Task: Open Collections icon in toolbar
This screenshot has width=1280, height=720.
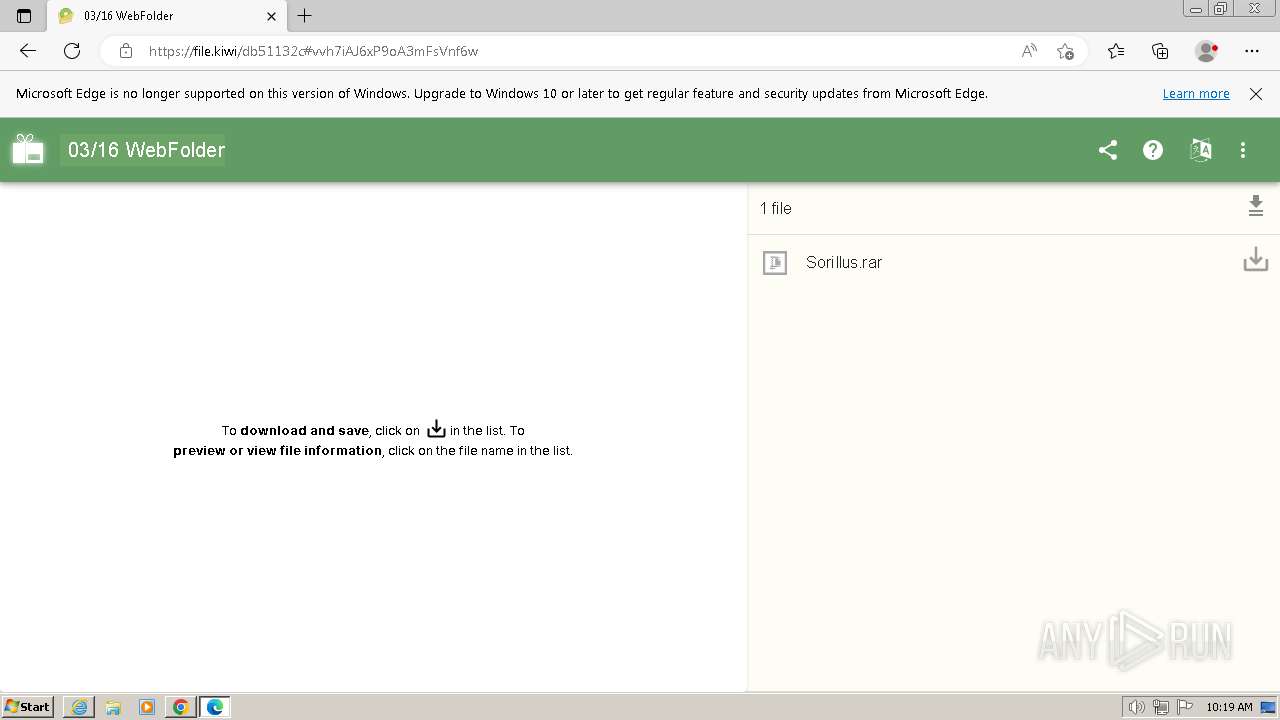Action: pos(1160,51)
